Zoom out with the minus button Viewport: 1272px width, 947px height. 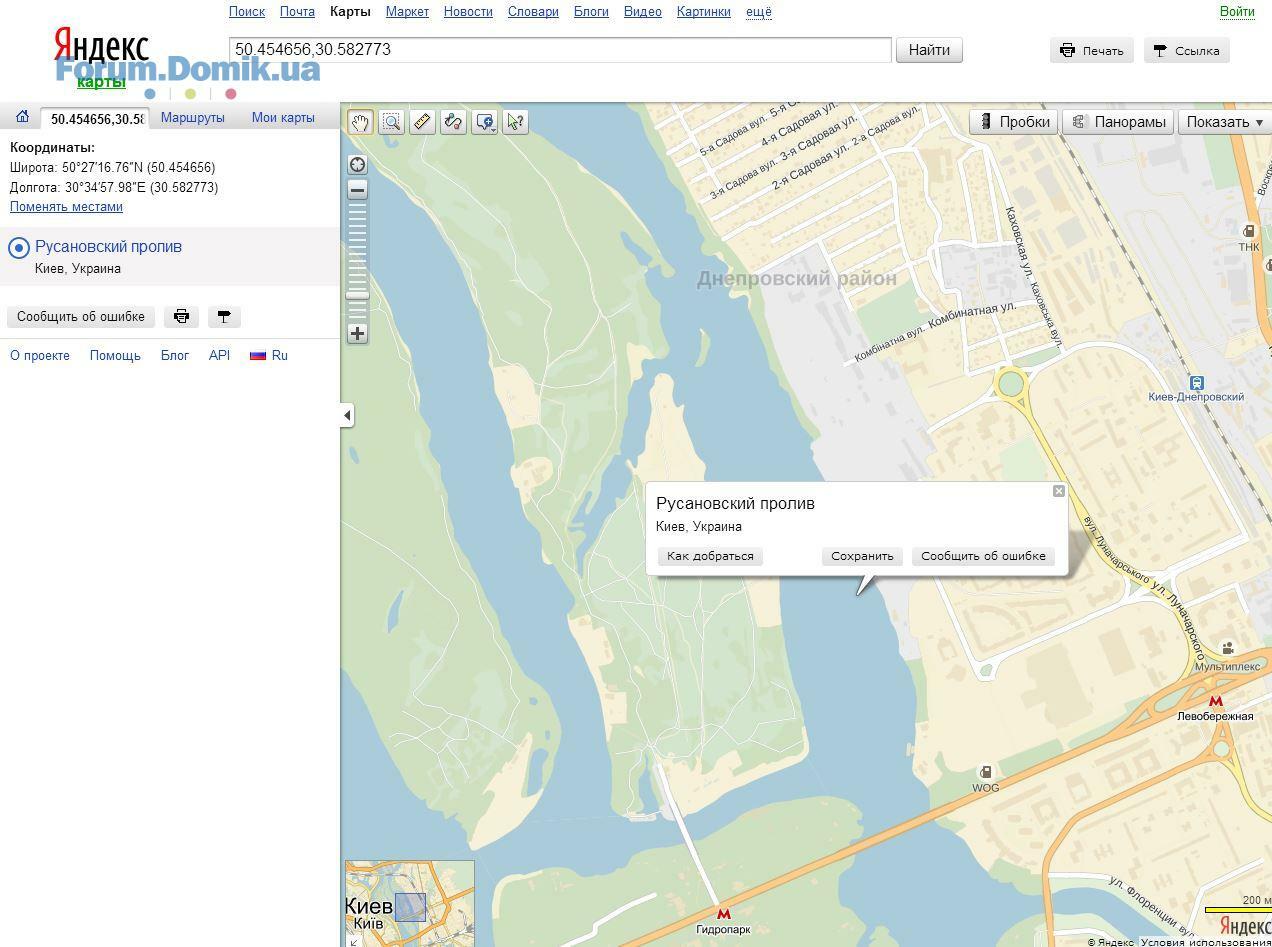(357, 189)
